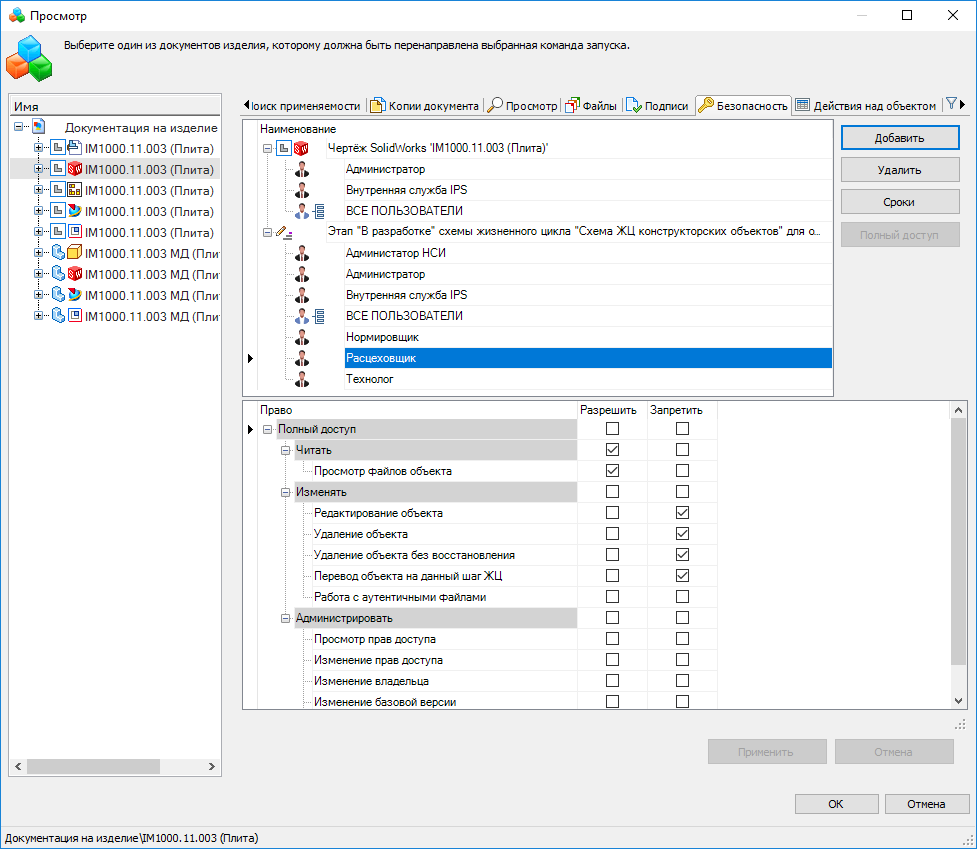Open the Копии документа tab
The width and height of the screenshot is (977, 849).
424,105
